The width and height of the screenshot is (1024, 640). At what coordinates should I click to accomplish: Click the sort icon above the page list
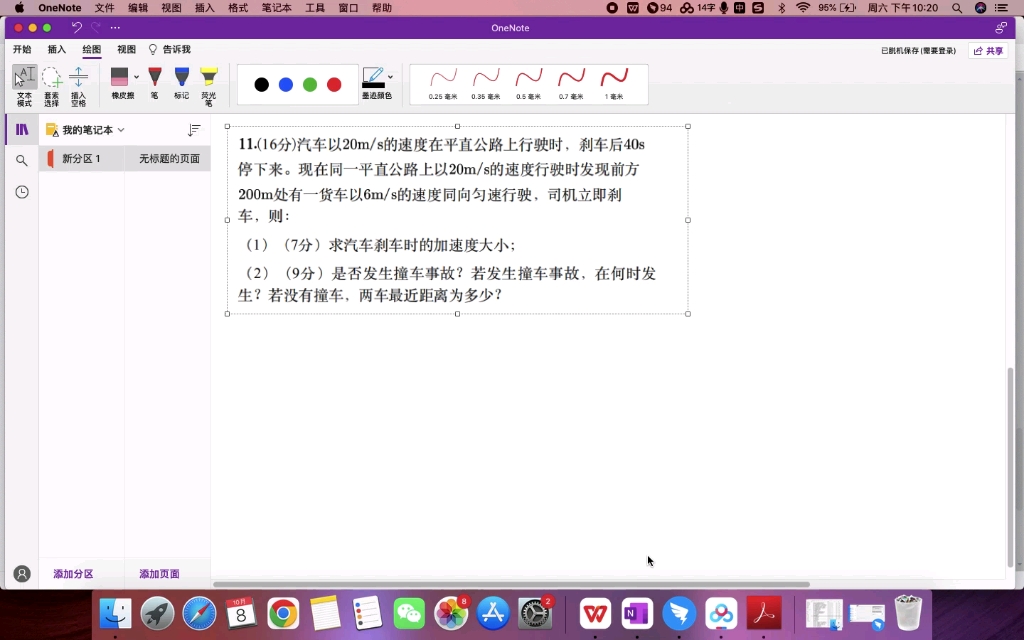pyautogui.click(x=196, y=129)
